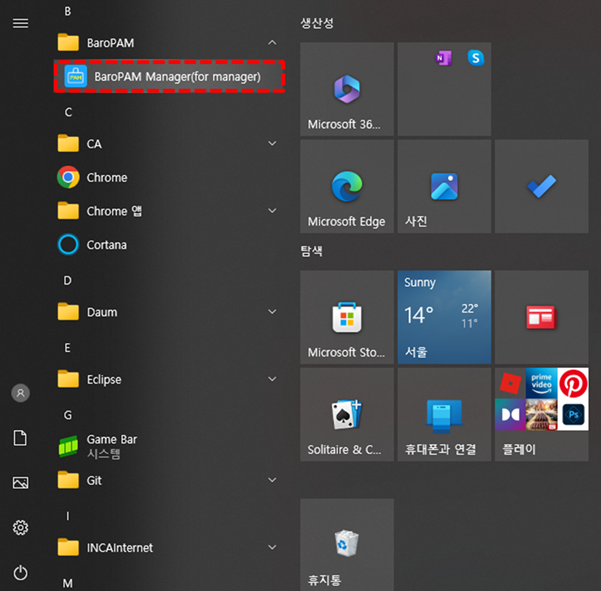Launch Solitaire & Casual Games tile
The width and height of the screenshot is (601, 591).
347,415
